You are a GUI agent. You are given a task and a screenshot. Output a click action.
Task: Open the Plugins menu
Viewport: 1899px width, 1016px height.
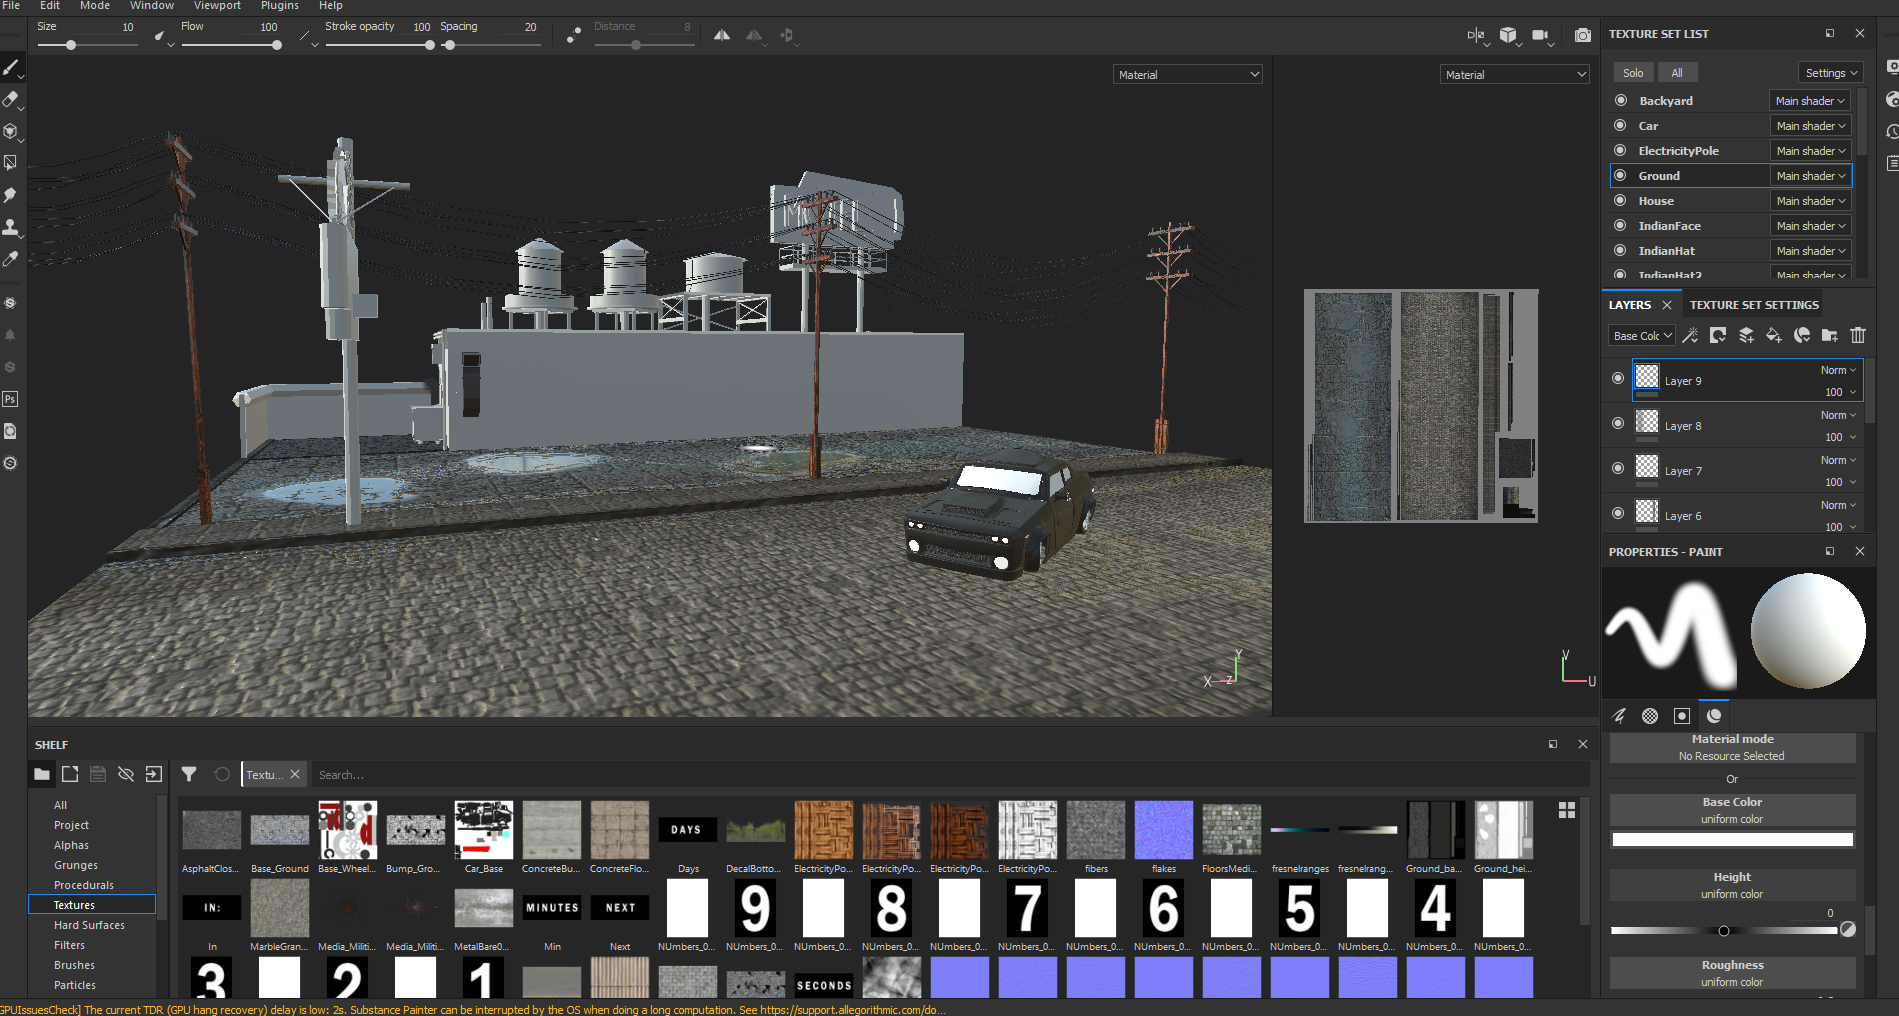(280, 6)
